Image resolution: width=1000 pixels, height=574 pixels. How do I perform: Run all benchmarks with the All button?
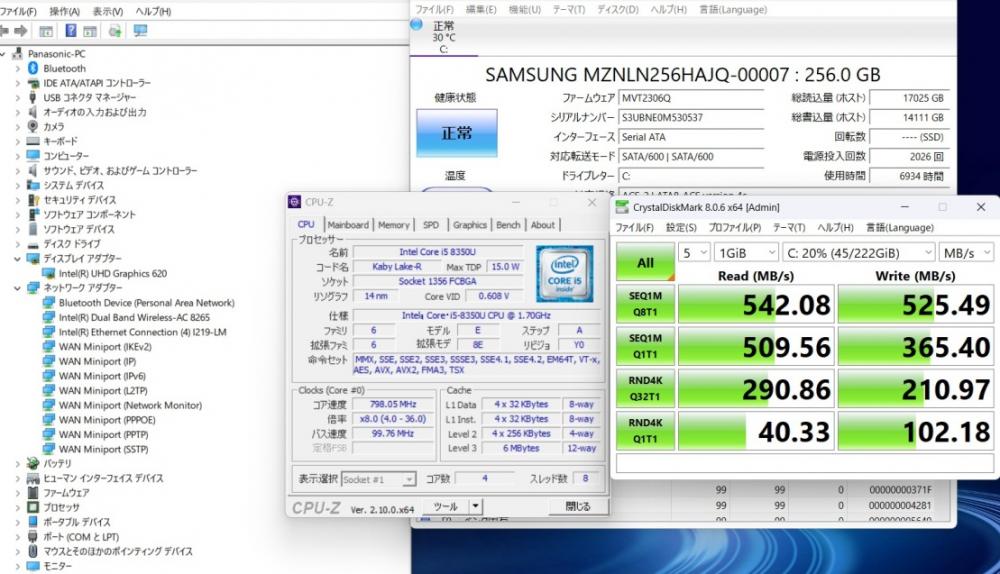click(x=645, y=262)
